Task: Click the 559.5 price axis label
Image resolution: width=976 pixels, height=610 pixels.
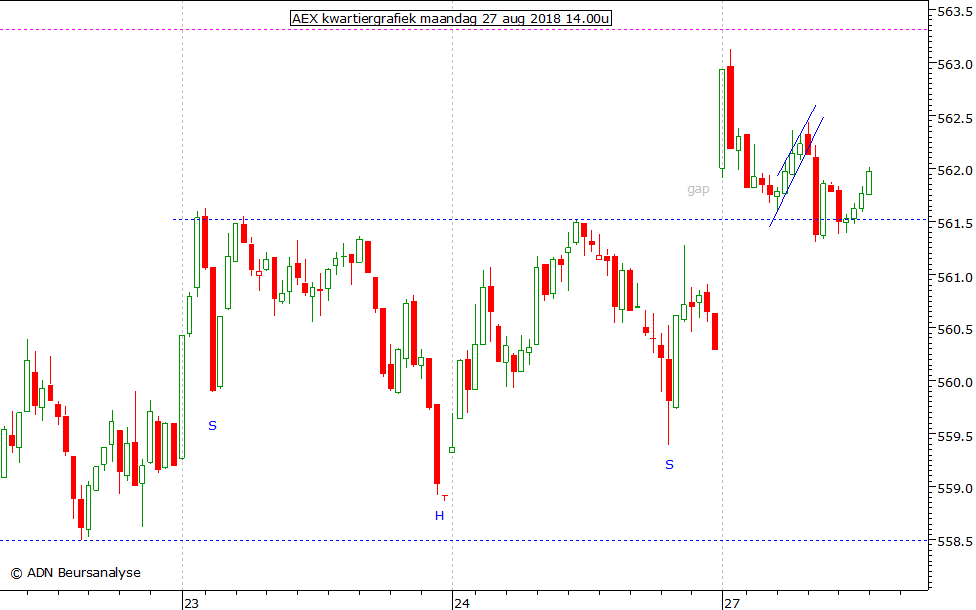Action: pos(954,436)
